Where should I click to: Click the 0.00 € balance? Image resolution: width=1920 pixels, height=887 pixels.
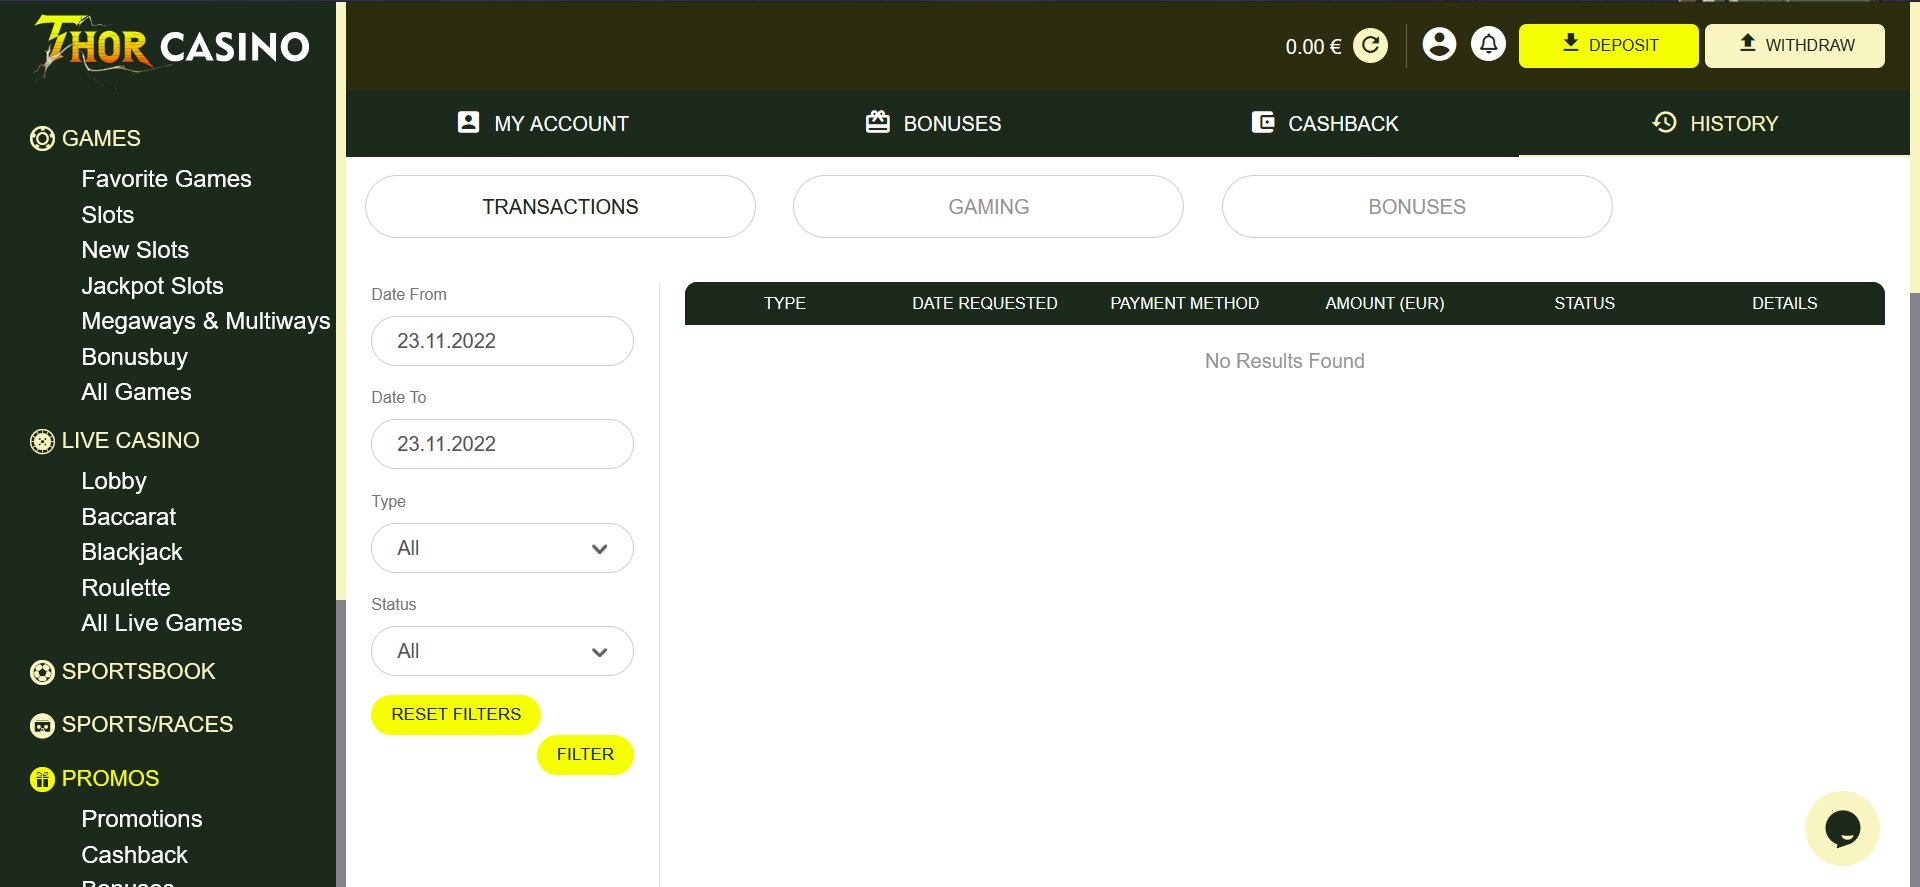(x=1313, y=47)
